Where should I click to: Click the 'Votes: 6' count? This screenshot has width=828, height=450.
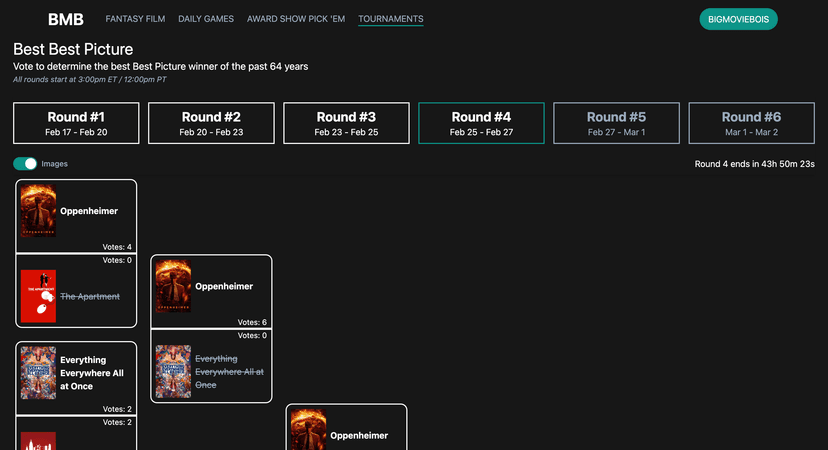point(252,322)
